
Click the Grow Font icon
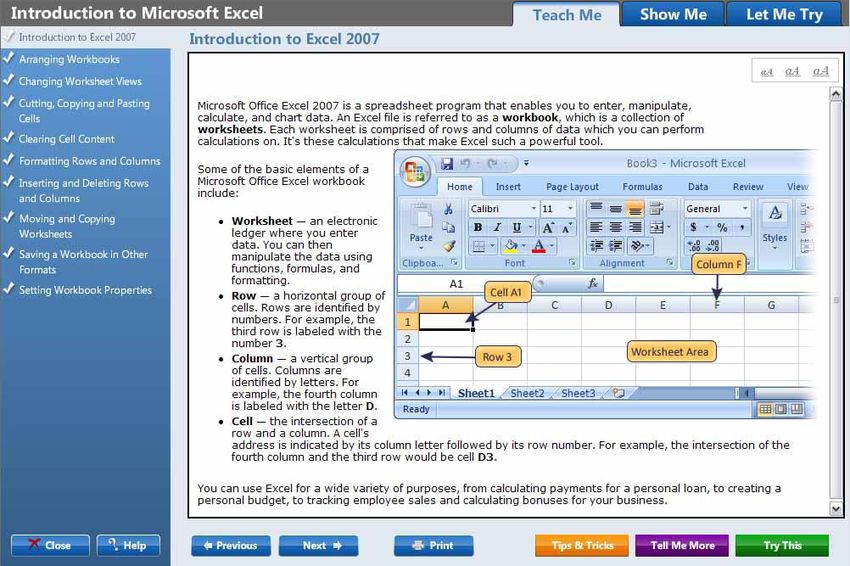pos(548,228)
